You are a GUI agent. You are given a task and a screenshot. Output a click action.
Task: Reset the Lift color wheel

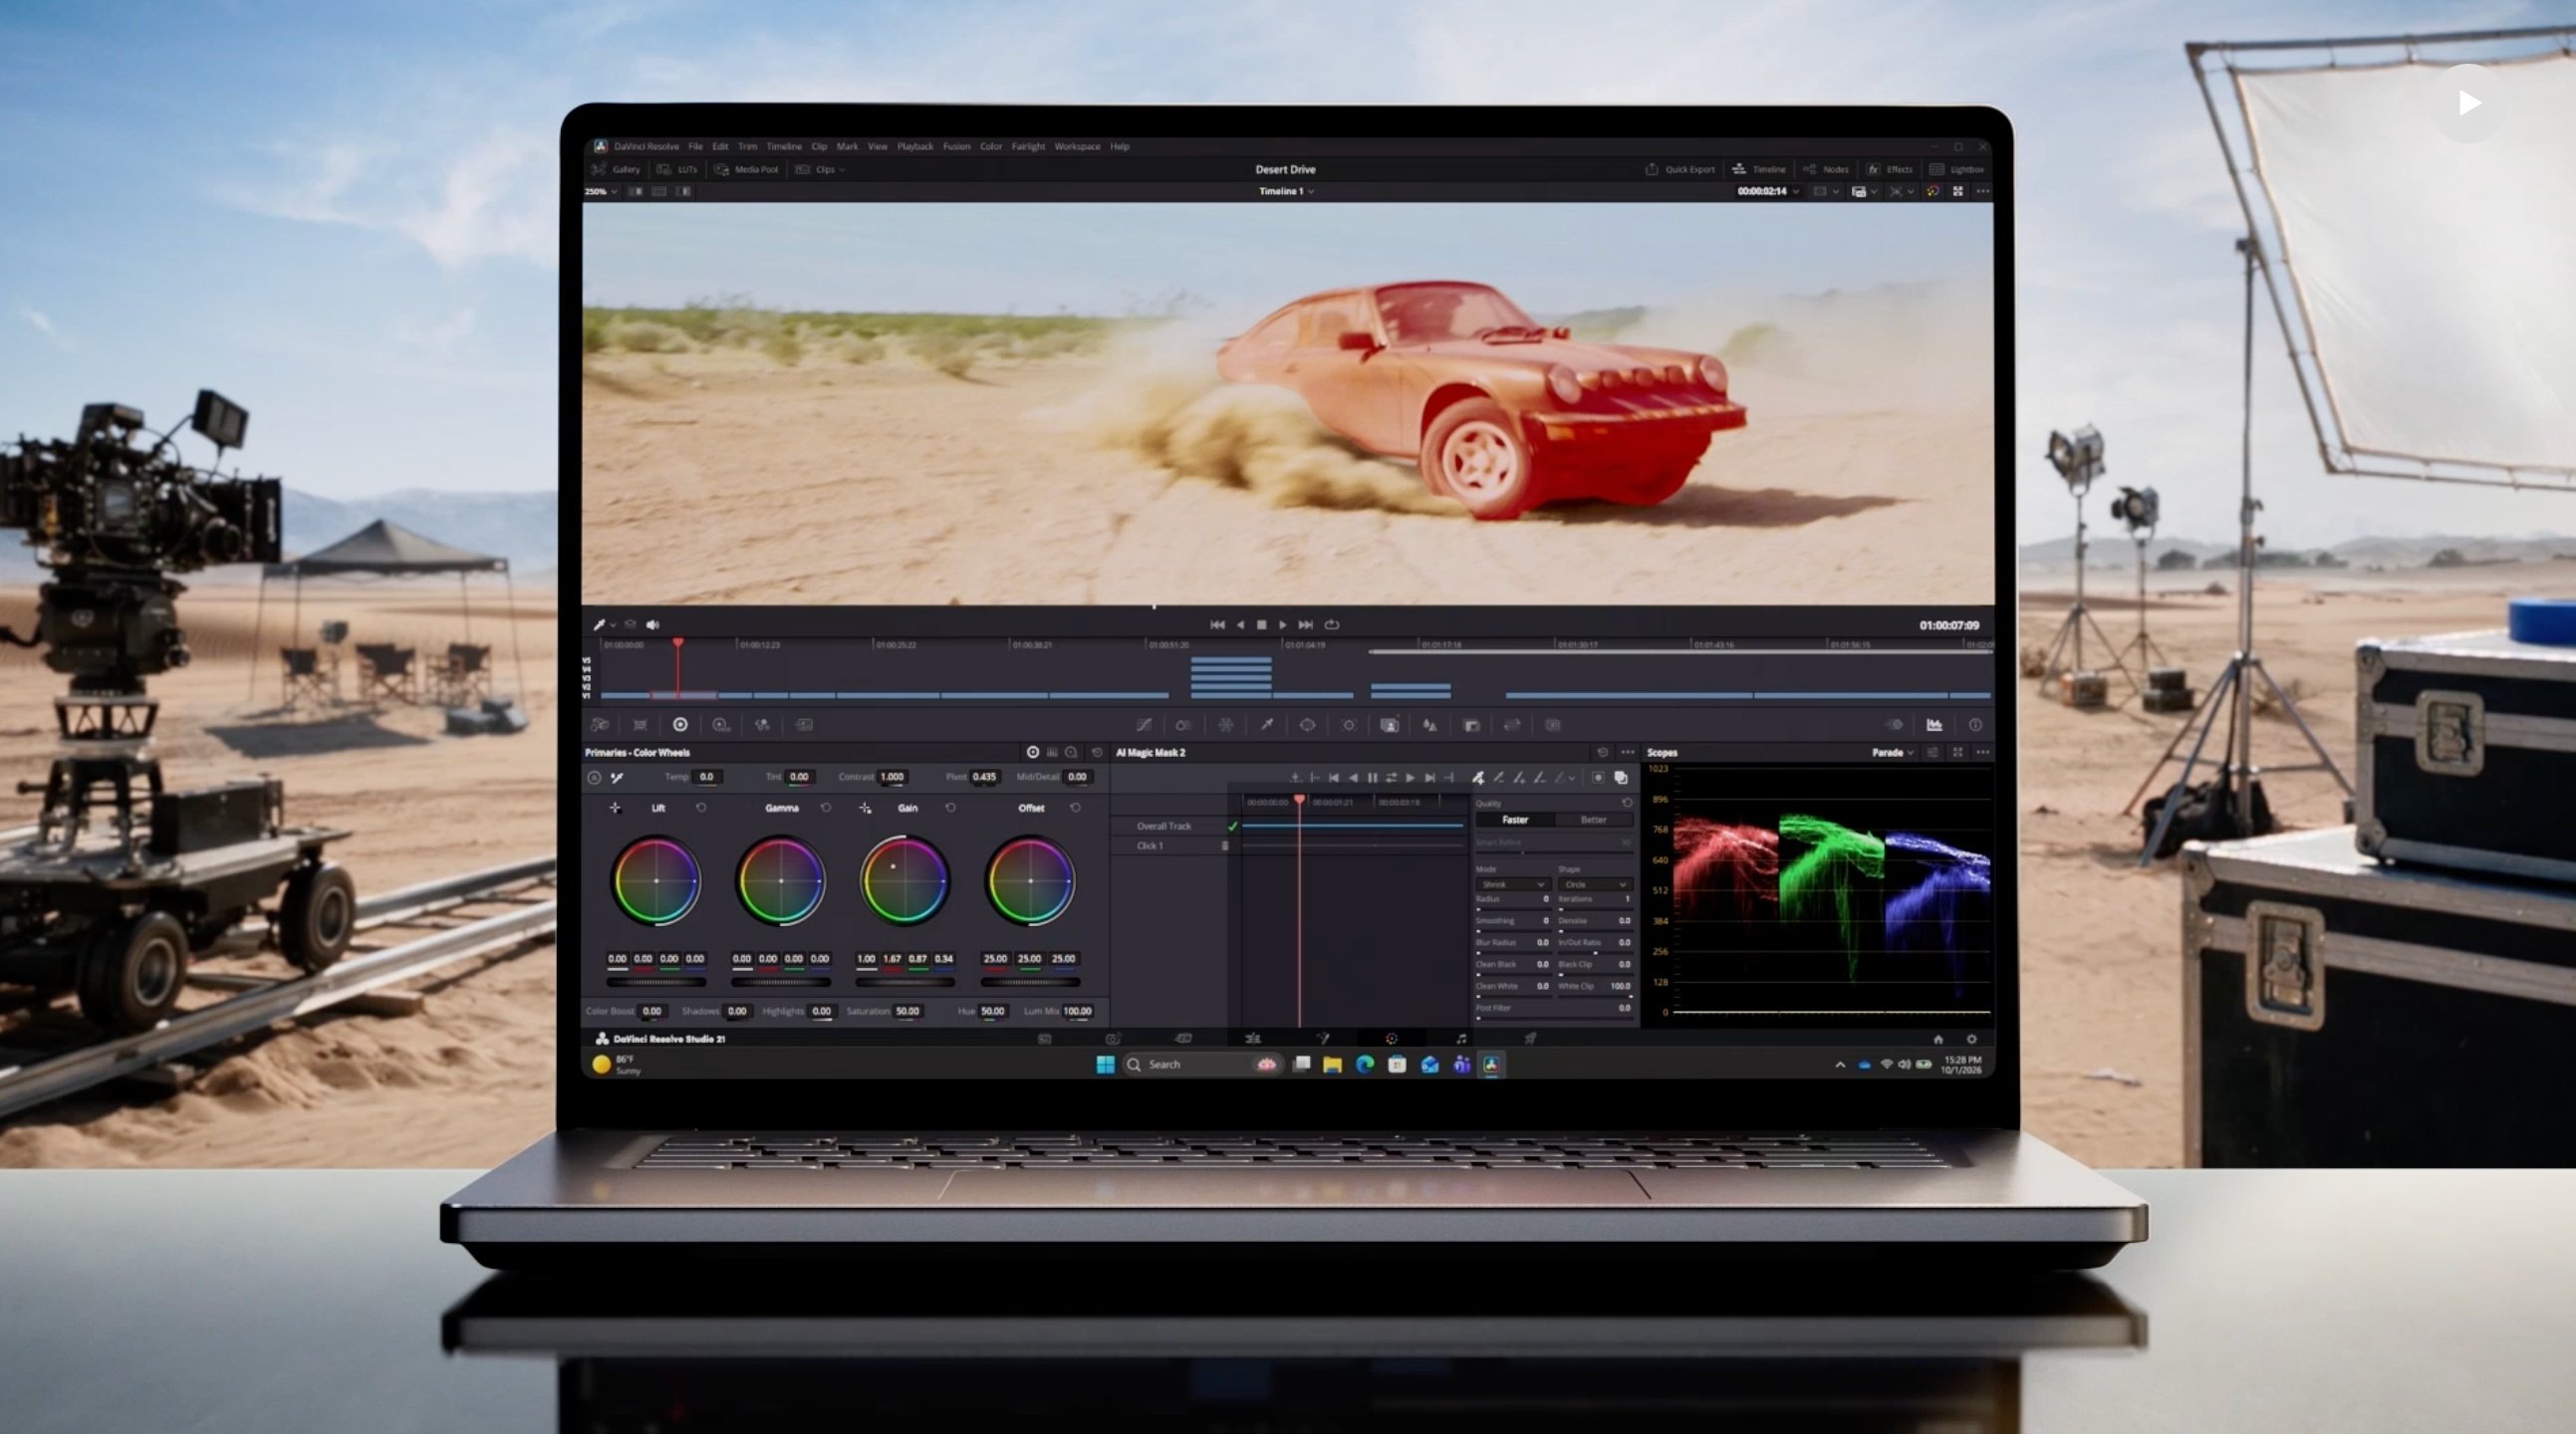[x=701, y=808]
